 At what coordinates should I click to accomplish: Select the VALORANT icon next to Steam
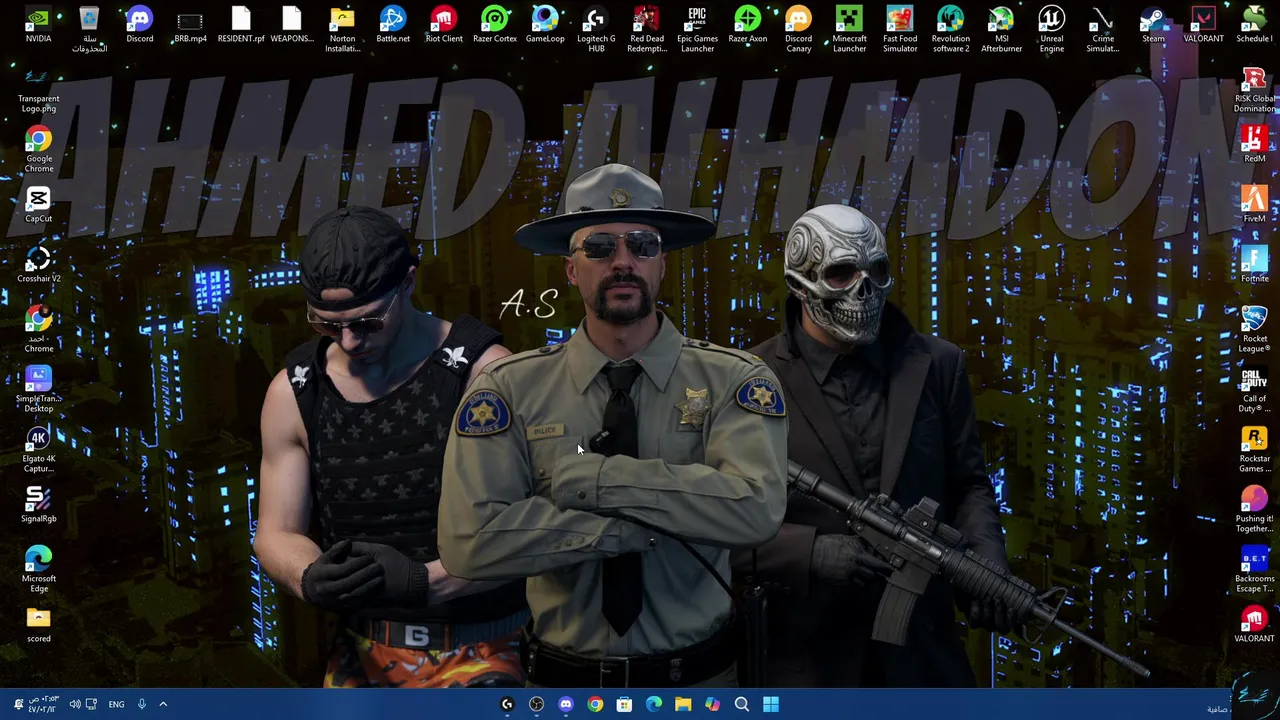(1203, 26)
